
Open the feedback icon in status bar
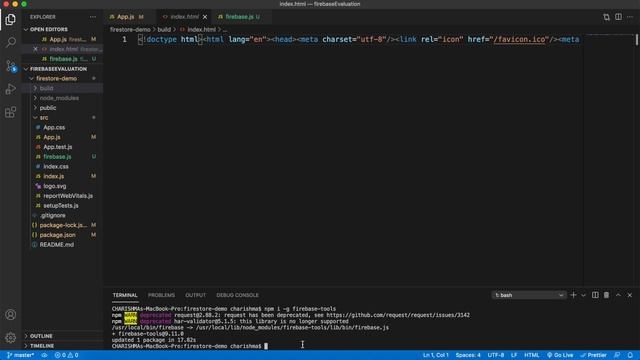[617, 355]
